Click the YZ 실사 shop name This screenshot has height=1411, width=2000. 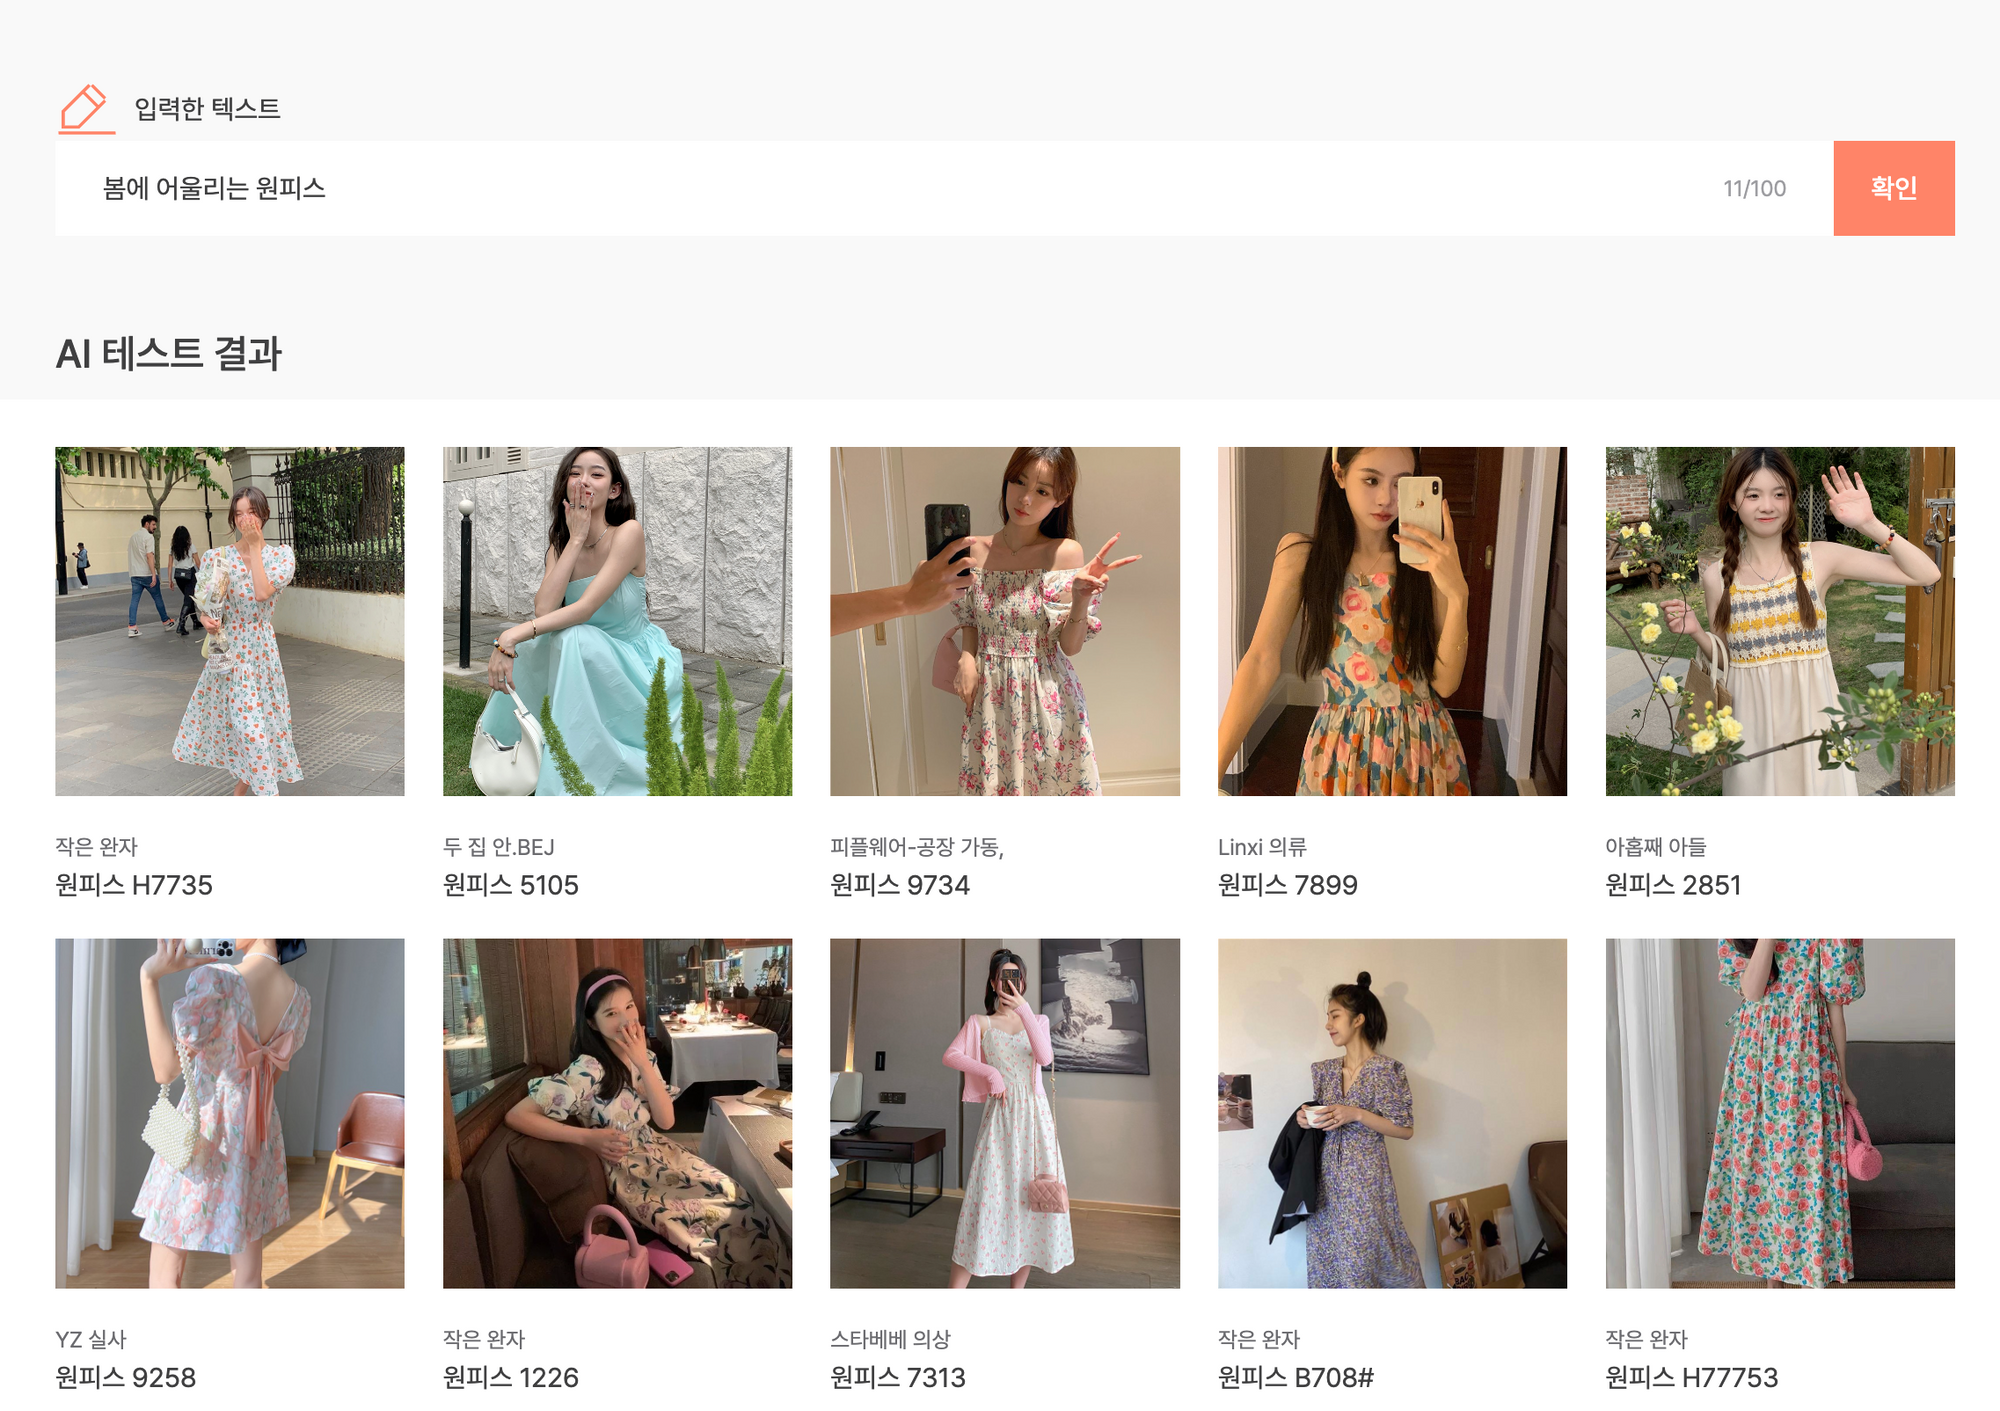[91, 1339]
